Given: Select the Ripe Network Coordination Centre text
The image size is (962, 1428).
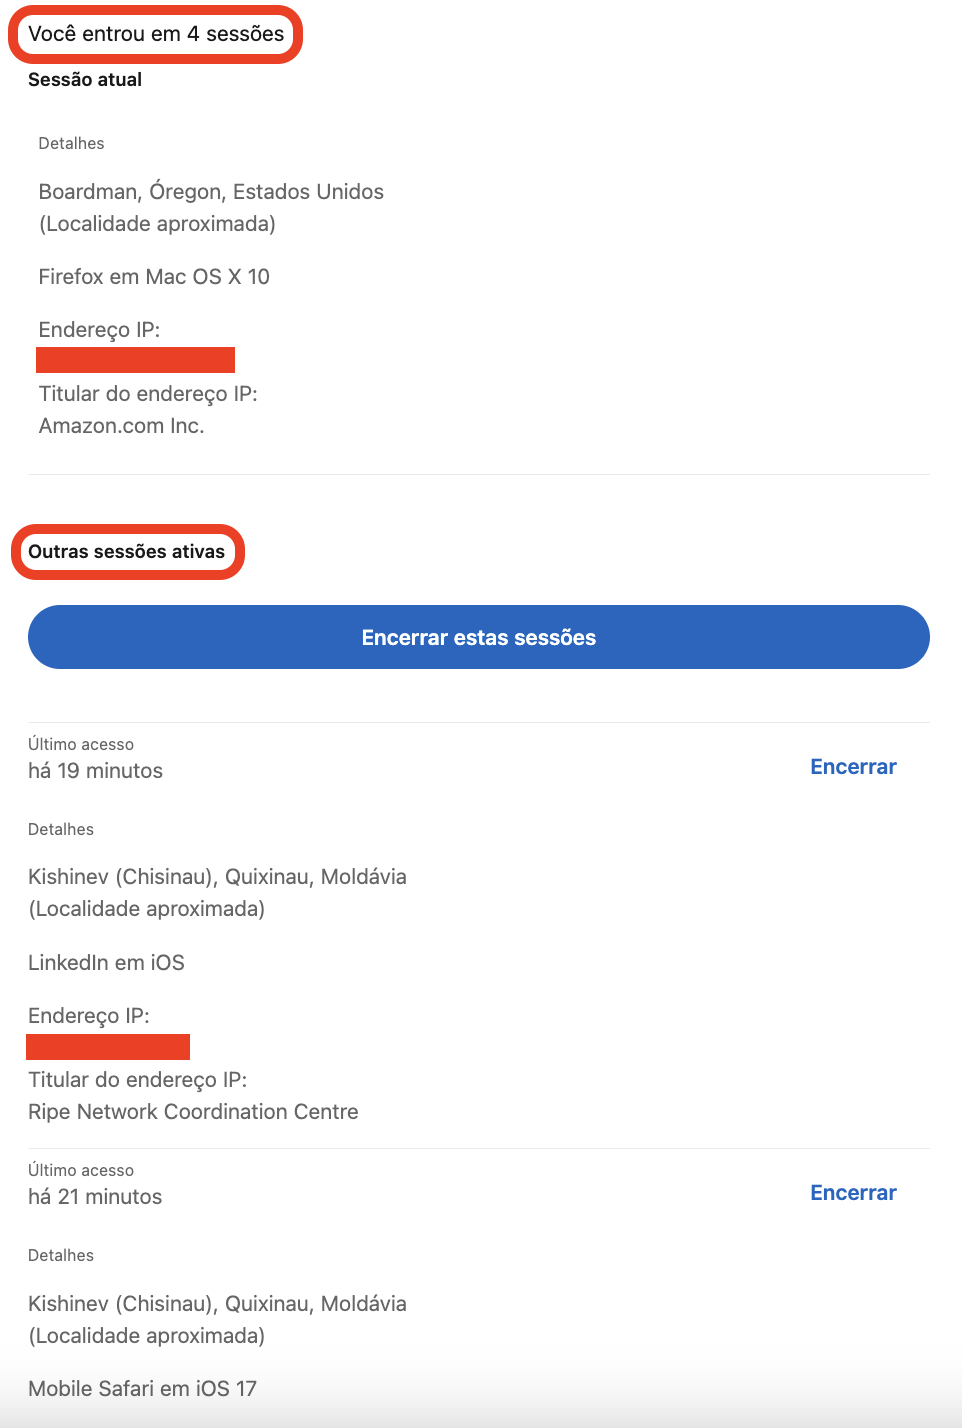Looking at the screenshot, I should (193, 1112).
